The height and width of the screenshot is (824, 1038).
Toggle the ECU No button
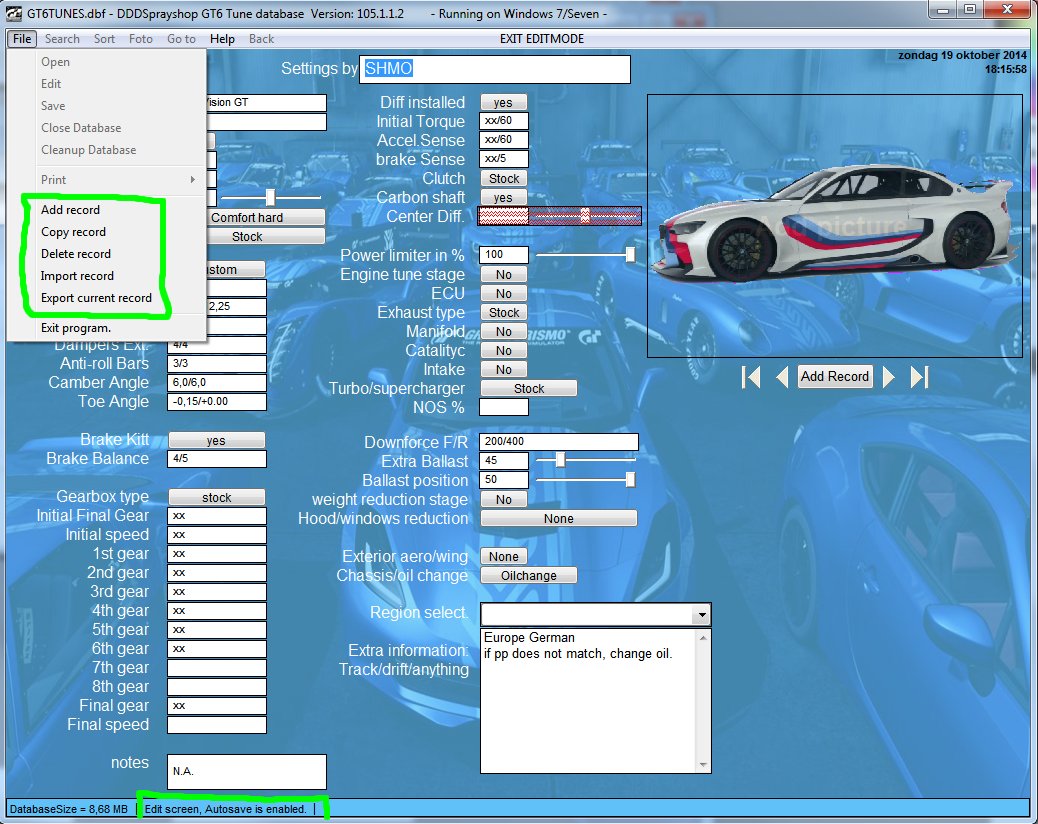(504, 294)
